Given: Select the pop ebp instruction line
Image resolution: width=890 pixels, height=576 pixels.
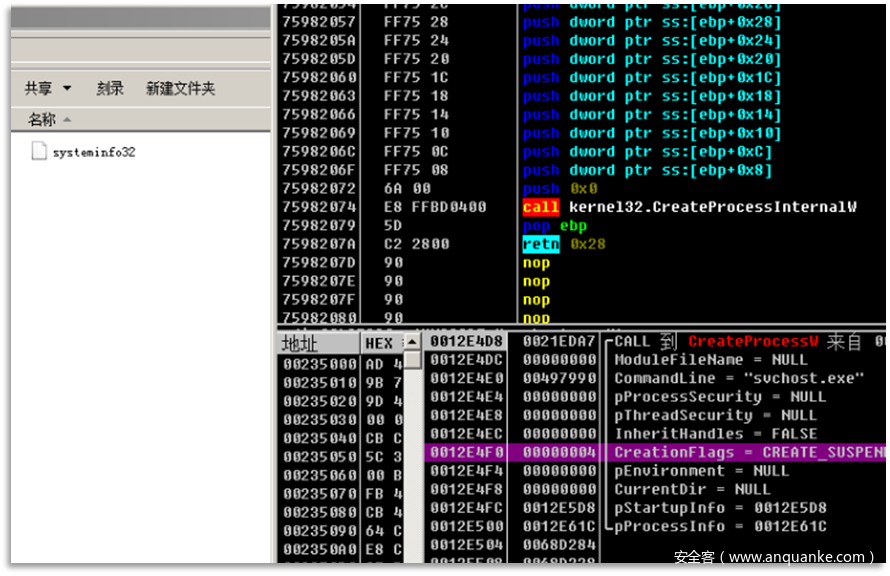Looking at the screenshot, I should pos(554,226).
